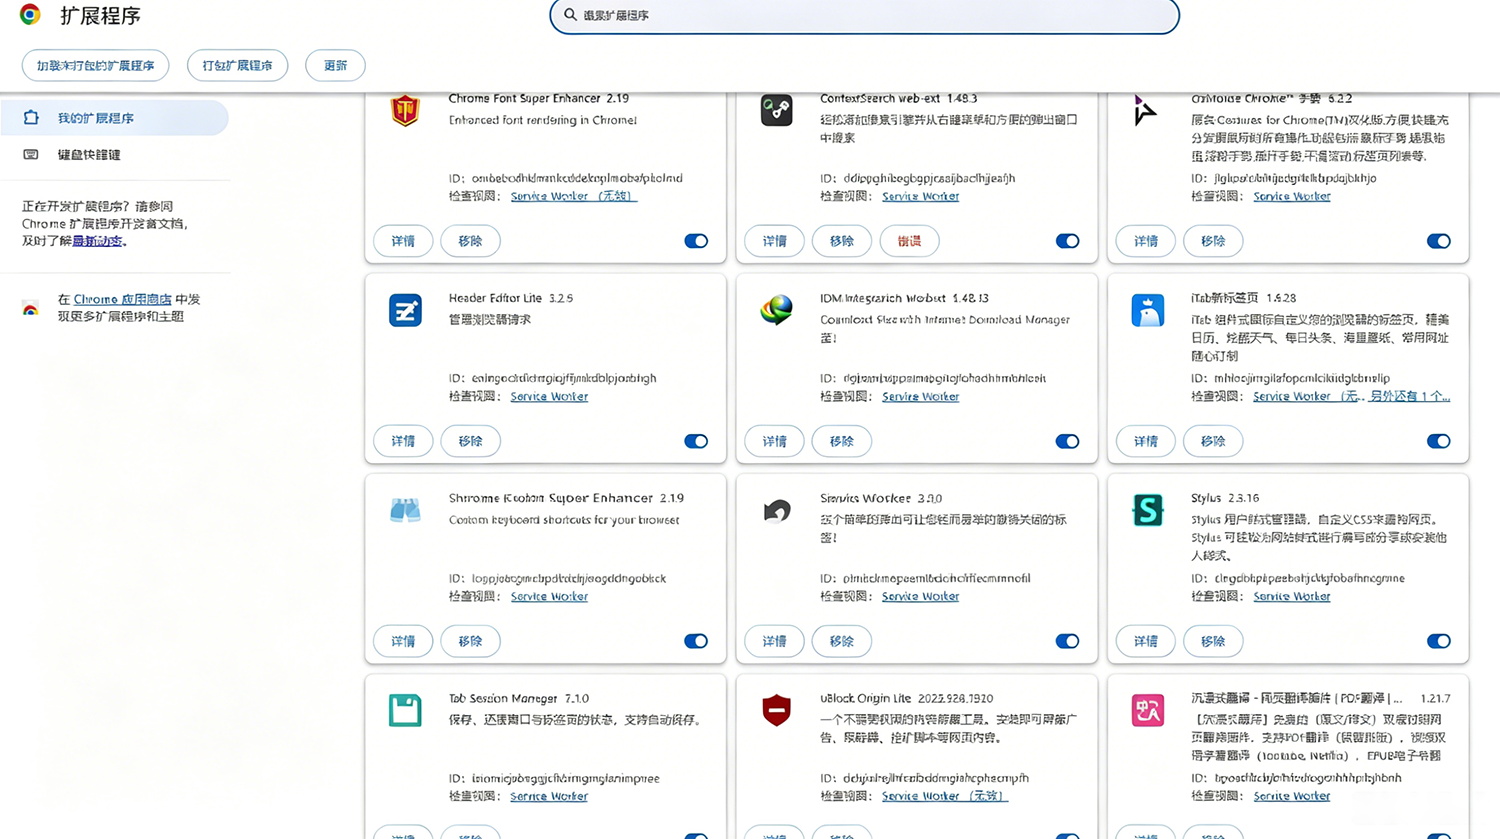Click 移除 on the custom keyboard shortcuts card
Screen dimensions: 1500x839
pyautogui.click(x=470, y=641)
